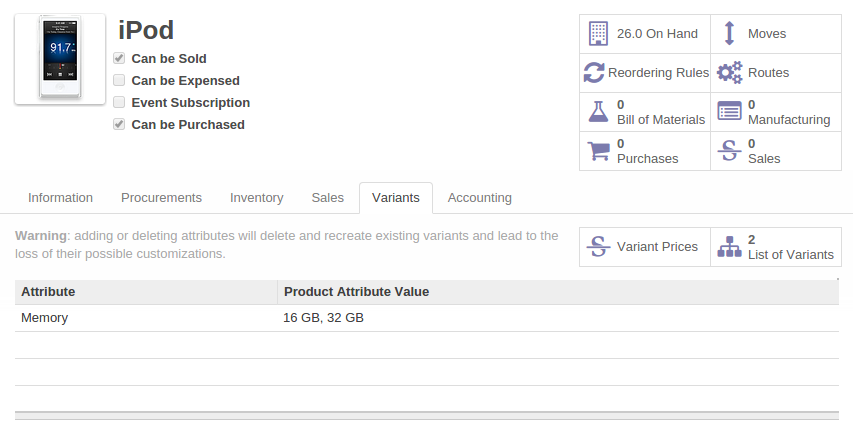Untick the Can be Purchased checkbox
Viewport: 853px width, 434px height.
119,125
